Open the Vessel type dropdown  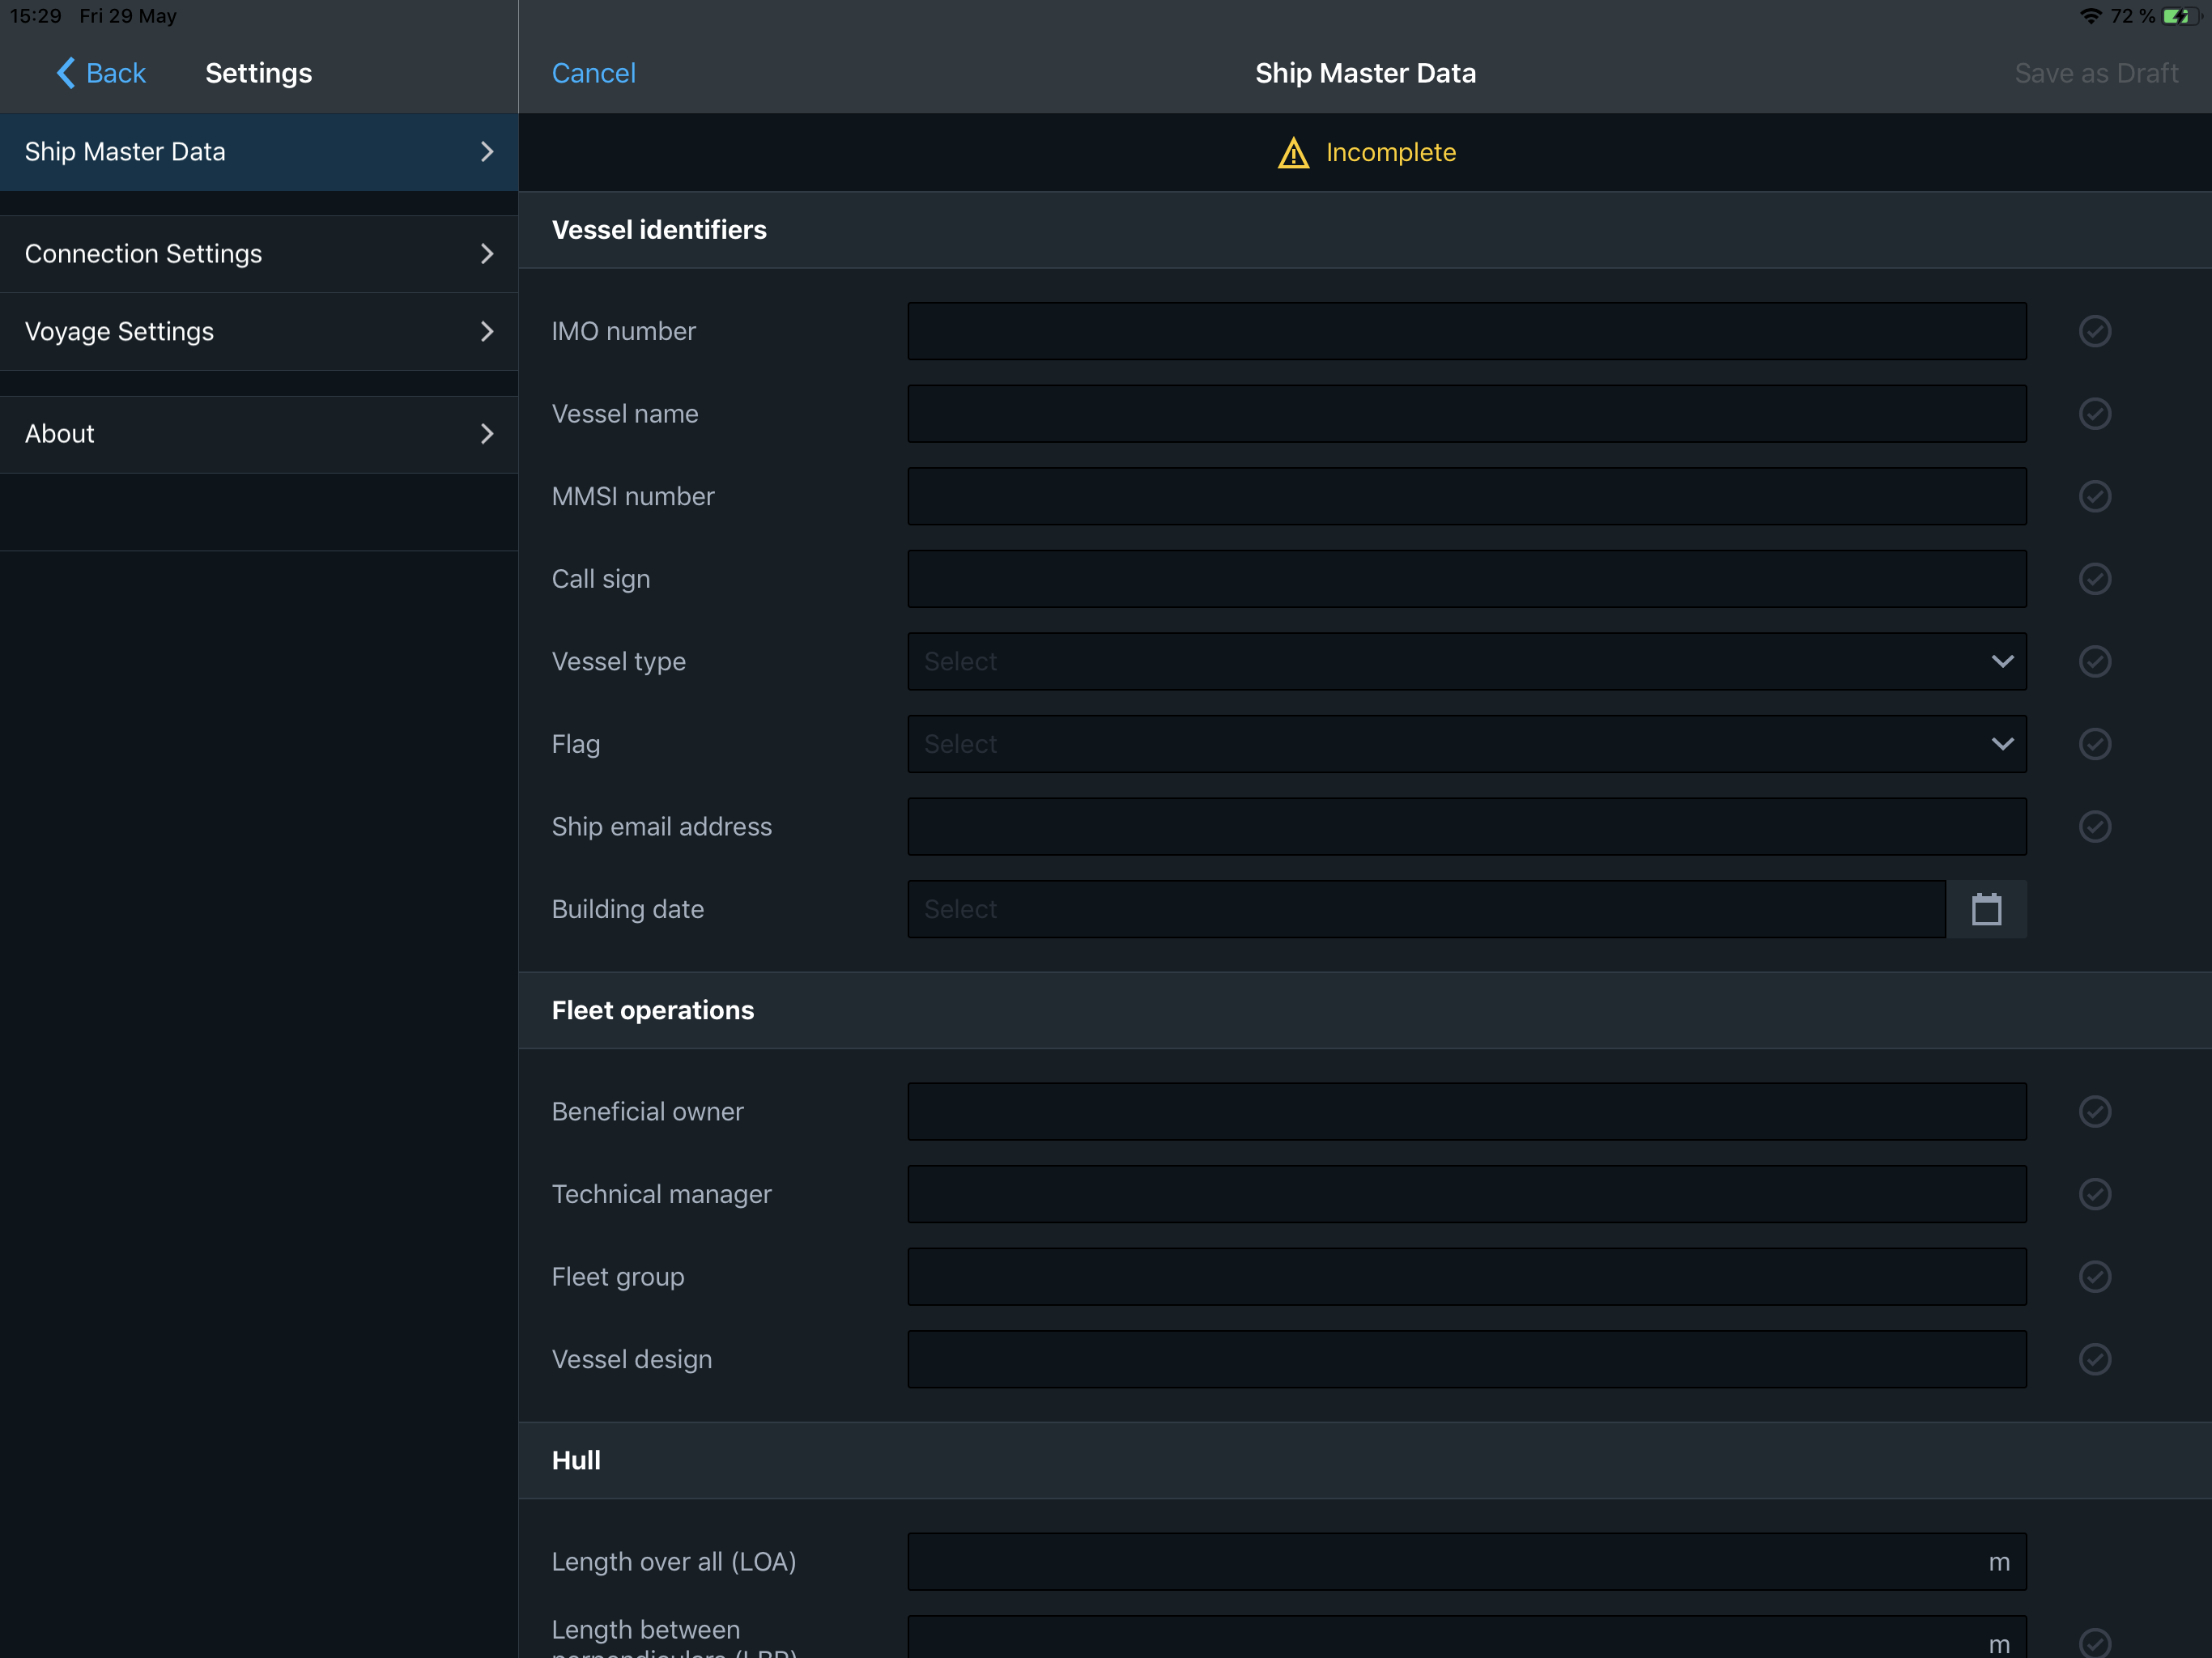coord(1466,662)
